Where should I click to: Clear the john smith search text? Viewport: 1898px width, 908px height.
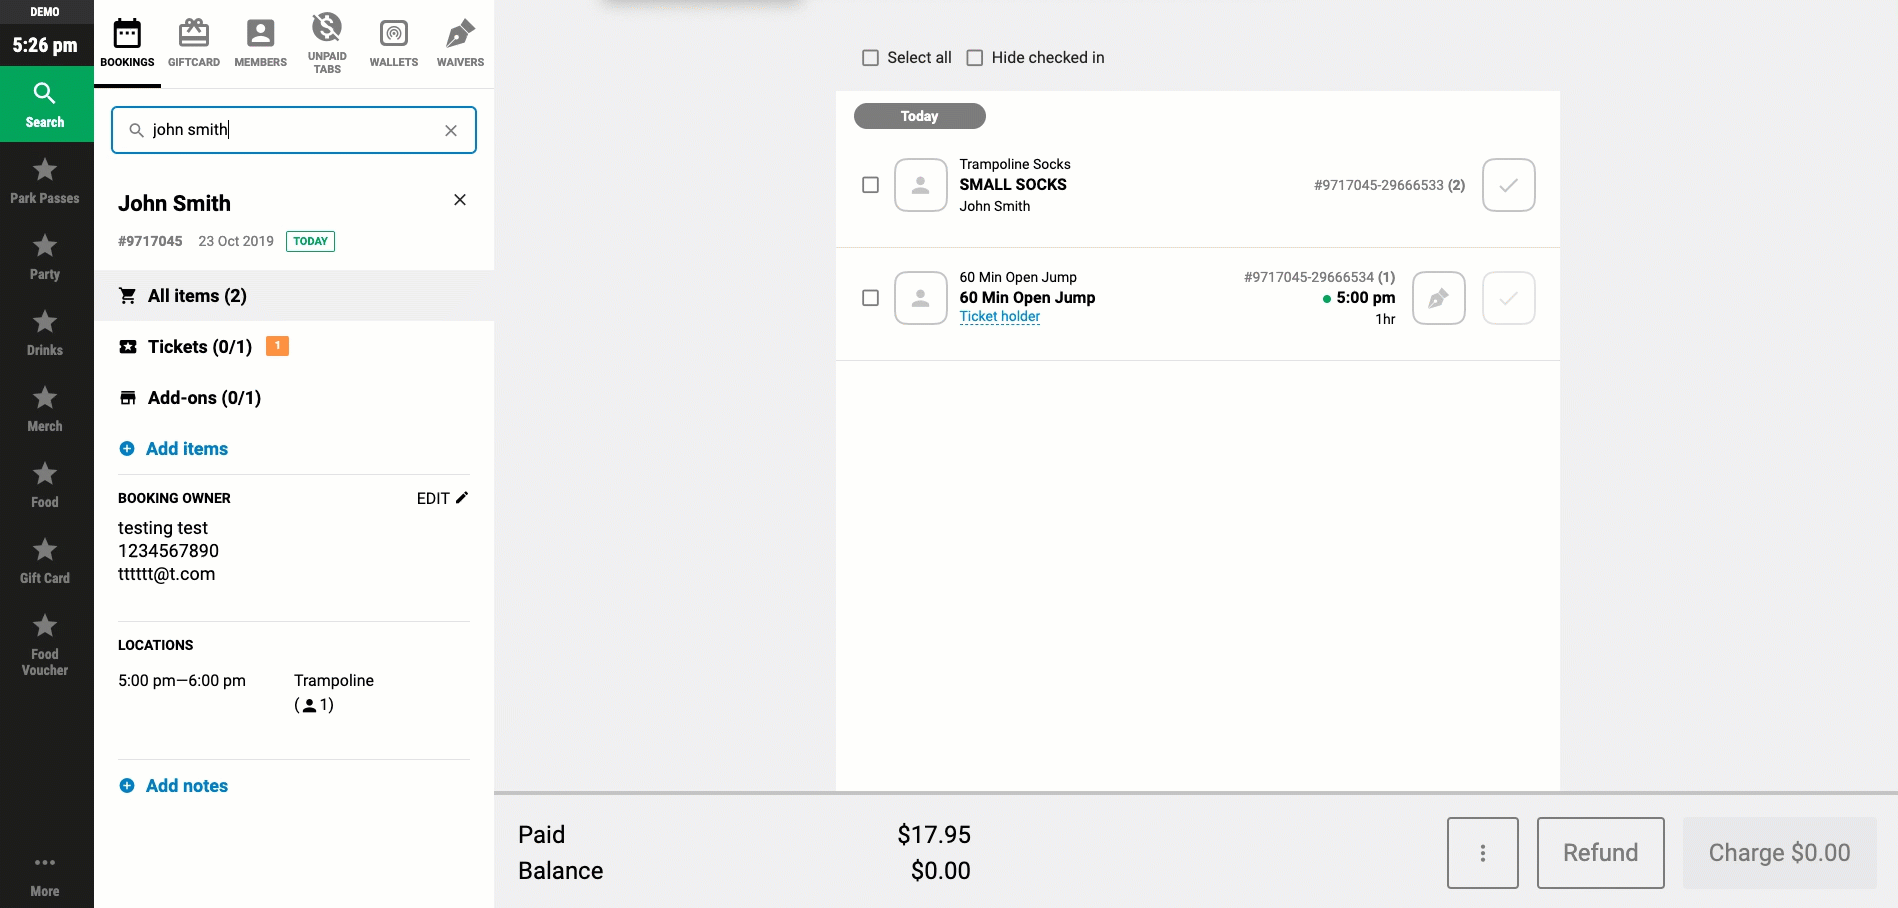point(451,130)
